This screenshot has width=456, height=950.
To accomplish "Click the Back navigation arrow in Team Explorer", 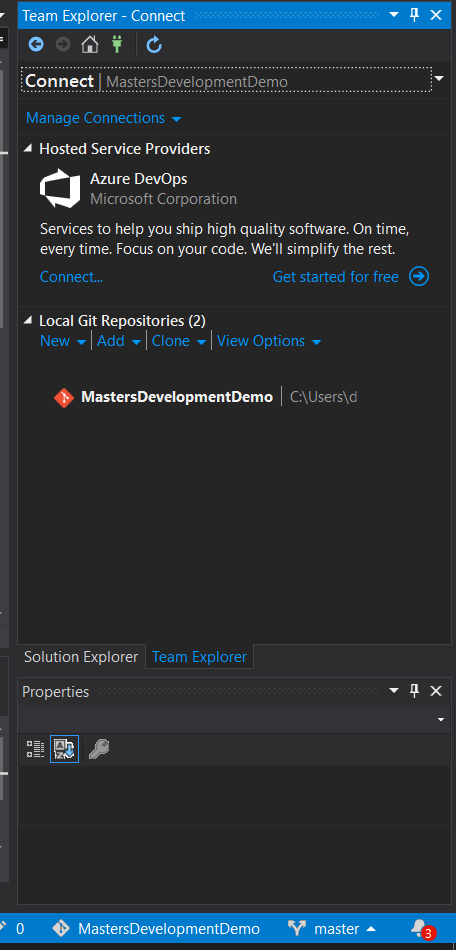I will point(36,44).
